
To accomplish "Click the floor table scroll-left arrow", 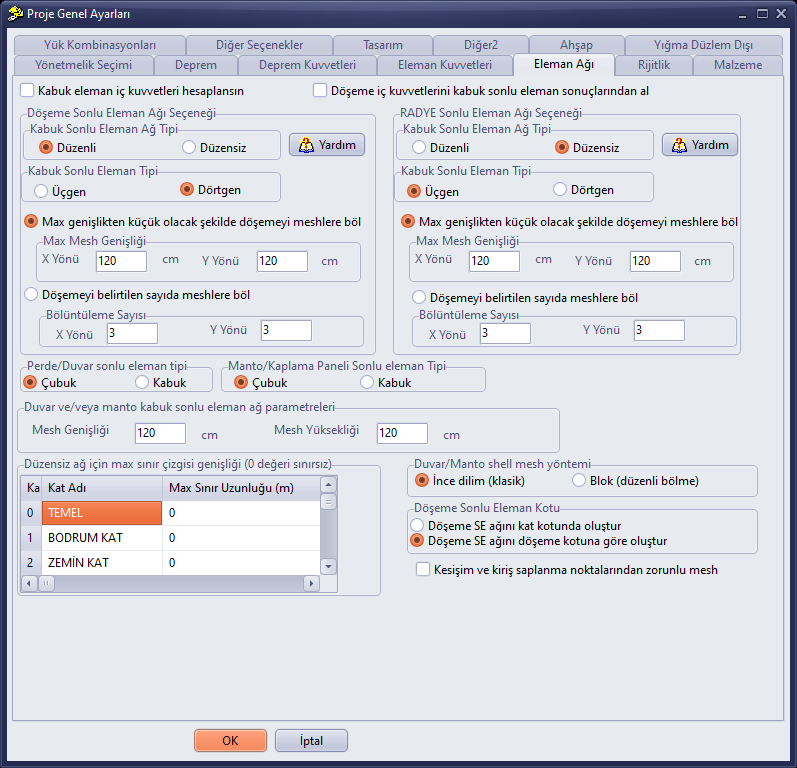I will coord(29,583).
